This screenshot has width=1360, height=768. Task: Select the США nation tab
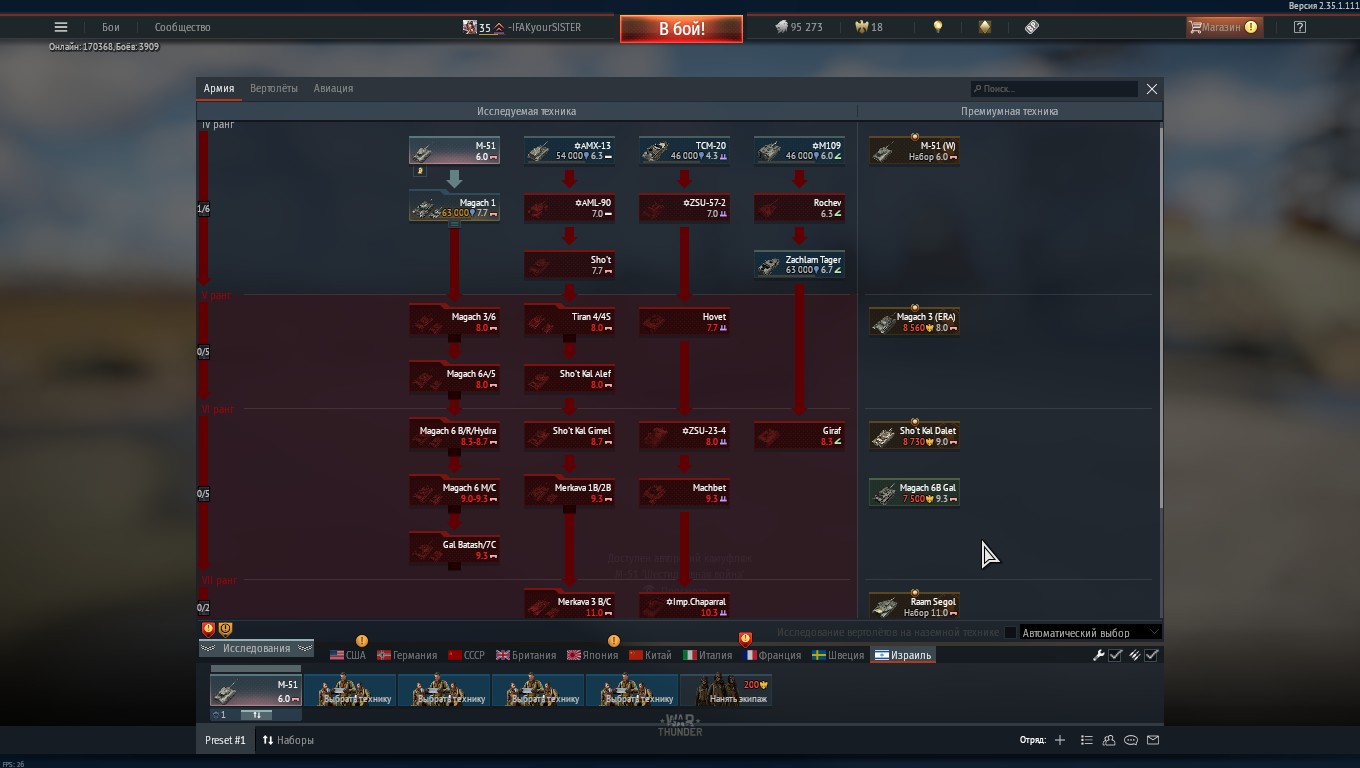[x=348, y=655]
